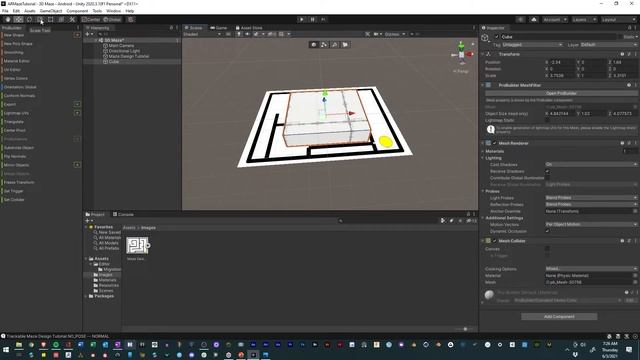Toggle scene lighting in Scene view toolbar
Viewport: 640px width, 360px height.
pos(239,34)
